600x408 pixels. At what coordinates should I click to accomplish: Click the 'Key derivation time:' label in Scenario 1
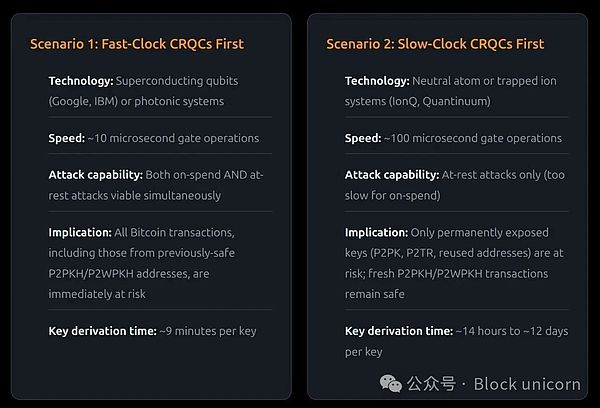100,330
